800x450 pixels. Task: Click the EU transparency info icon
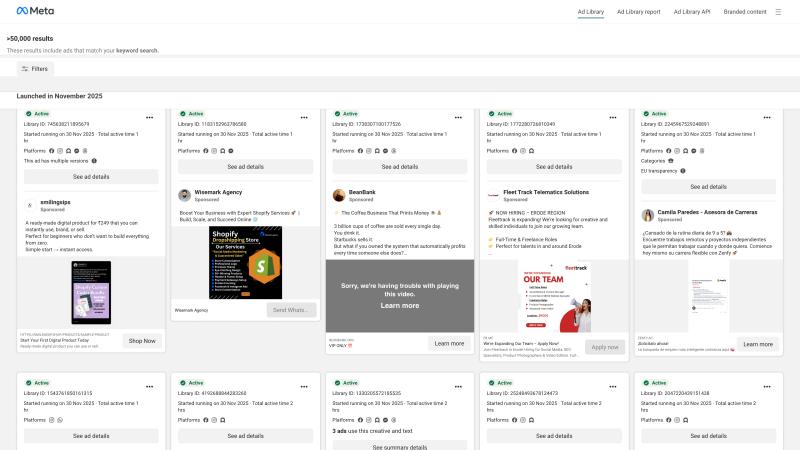[x=683, y=171]
